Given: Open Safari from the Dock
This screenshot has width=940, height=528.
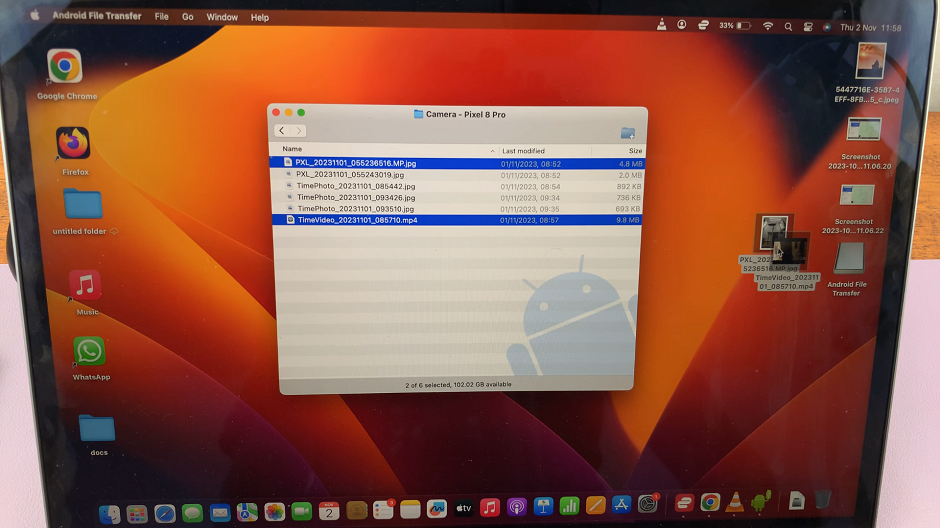Looking at the screenshot, I should (164, 513).
